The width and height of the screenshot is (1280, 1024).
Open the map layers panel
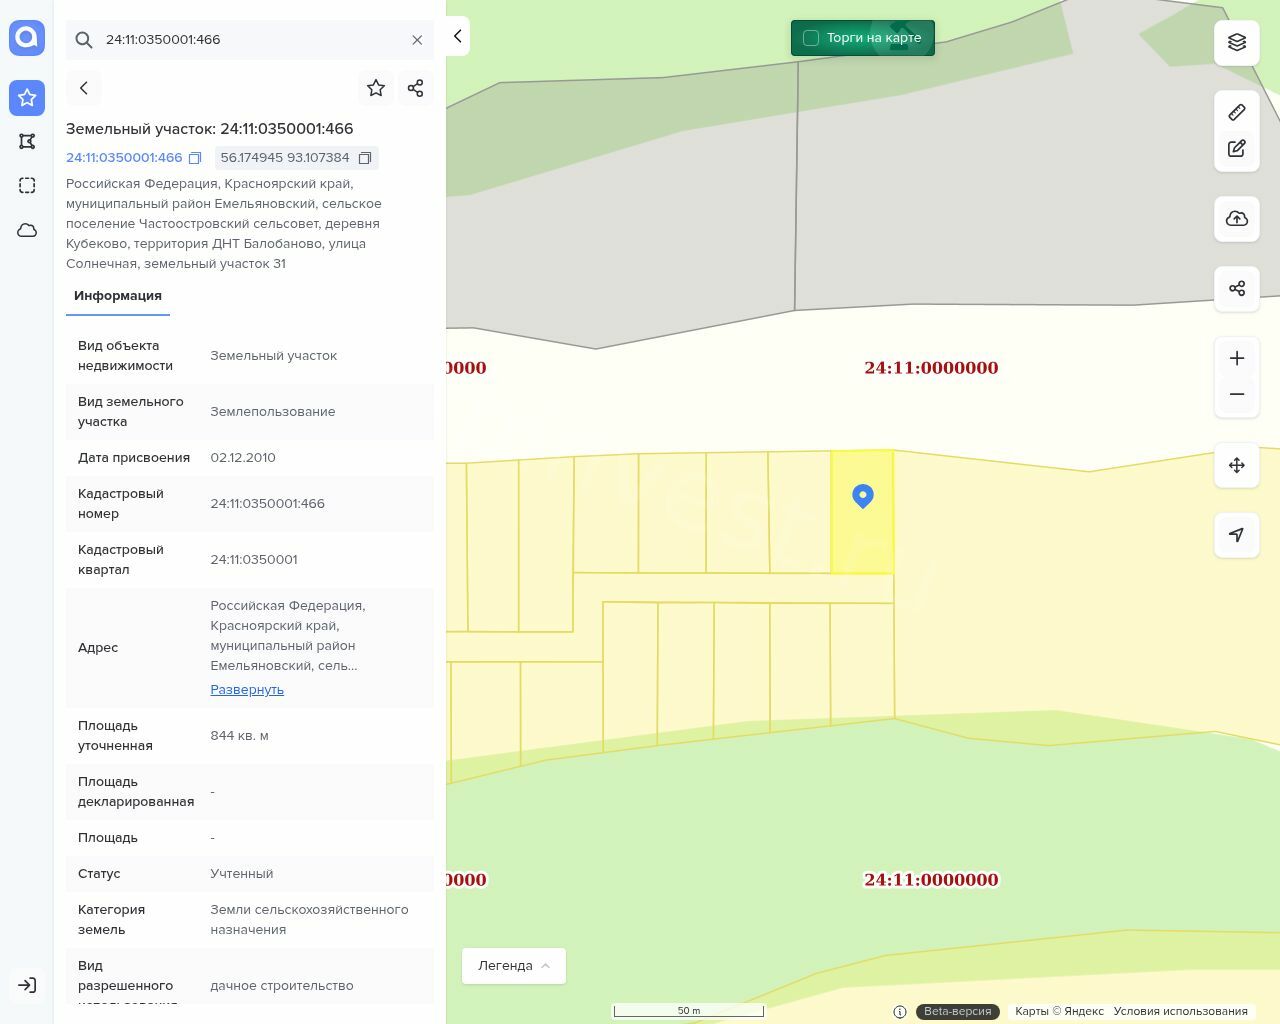pyautogui.click(x=1237, y=42)
